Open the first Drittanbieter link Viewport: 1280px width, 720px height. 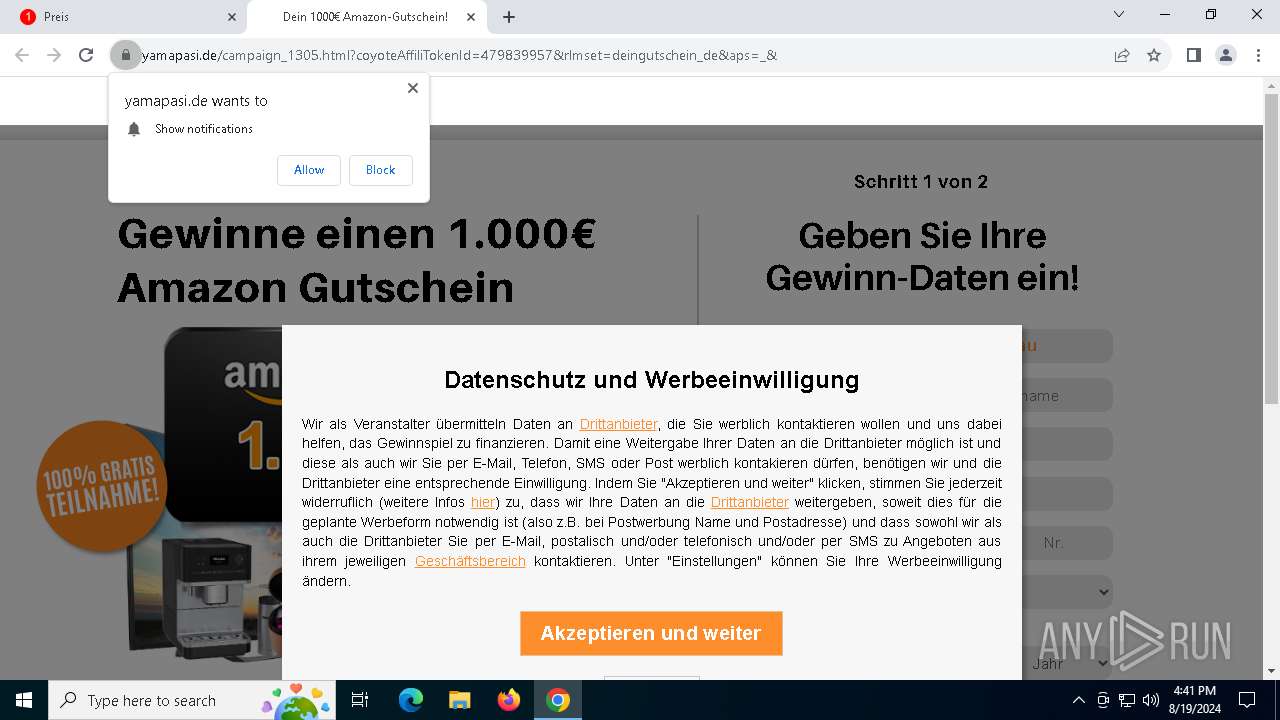coord(619,424)
